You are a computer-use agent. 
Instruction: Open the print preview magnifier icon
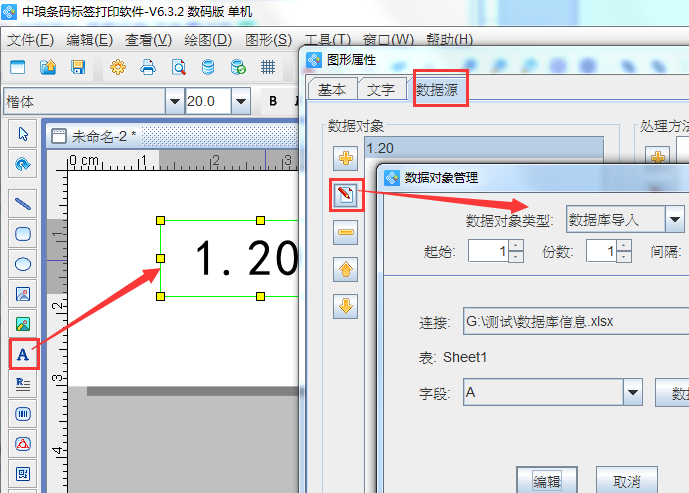[x=178, y=68]
